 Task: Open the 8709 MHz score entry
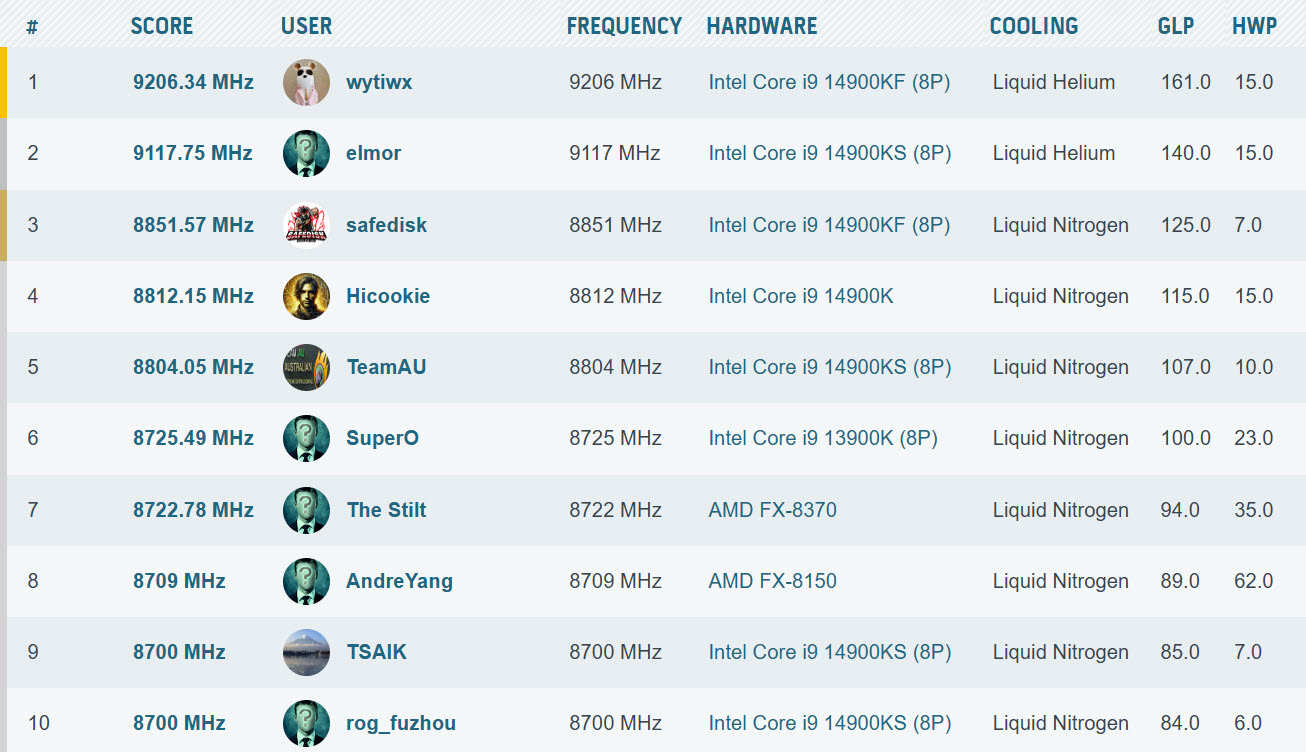pos(179,581)
